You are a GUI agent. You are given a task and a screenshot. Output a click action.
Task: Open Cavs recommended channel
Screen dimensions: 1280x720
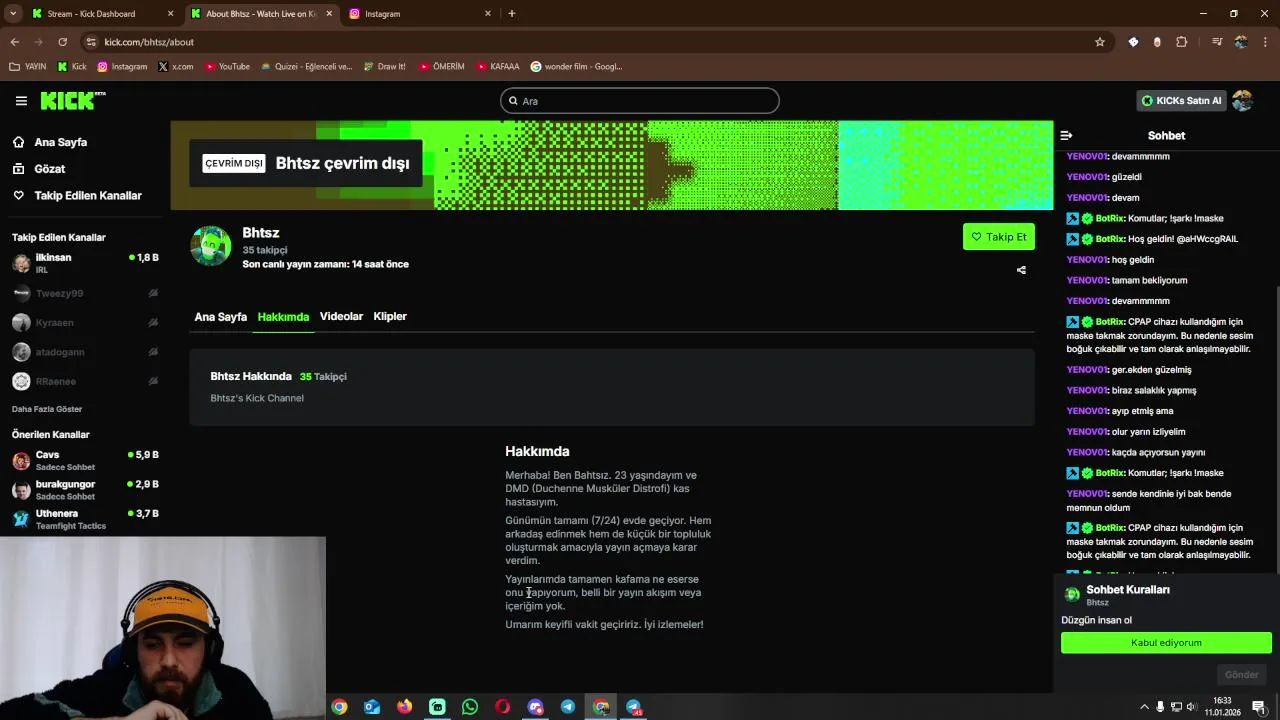pyautogui.click(x=85, y=461)
